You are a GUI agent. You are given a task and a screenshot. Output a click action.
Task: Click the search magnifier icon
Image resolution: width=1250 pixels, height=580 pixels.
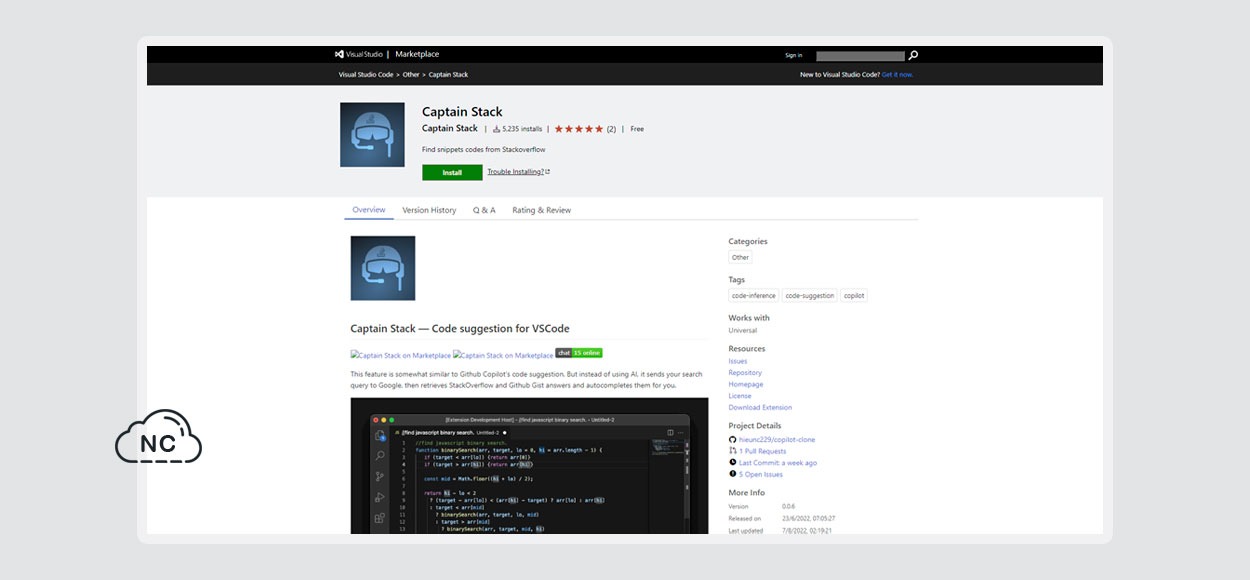(x=913, y=56)
